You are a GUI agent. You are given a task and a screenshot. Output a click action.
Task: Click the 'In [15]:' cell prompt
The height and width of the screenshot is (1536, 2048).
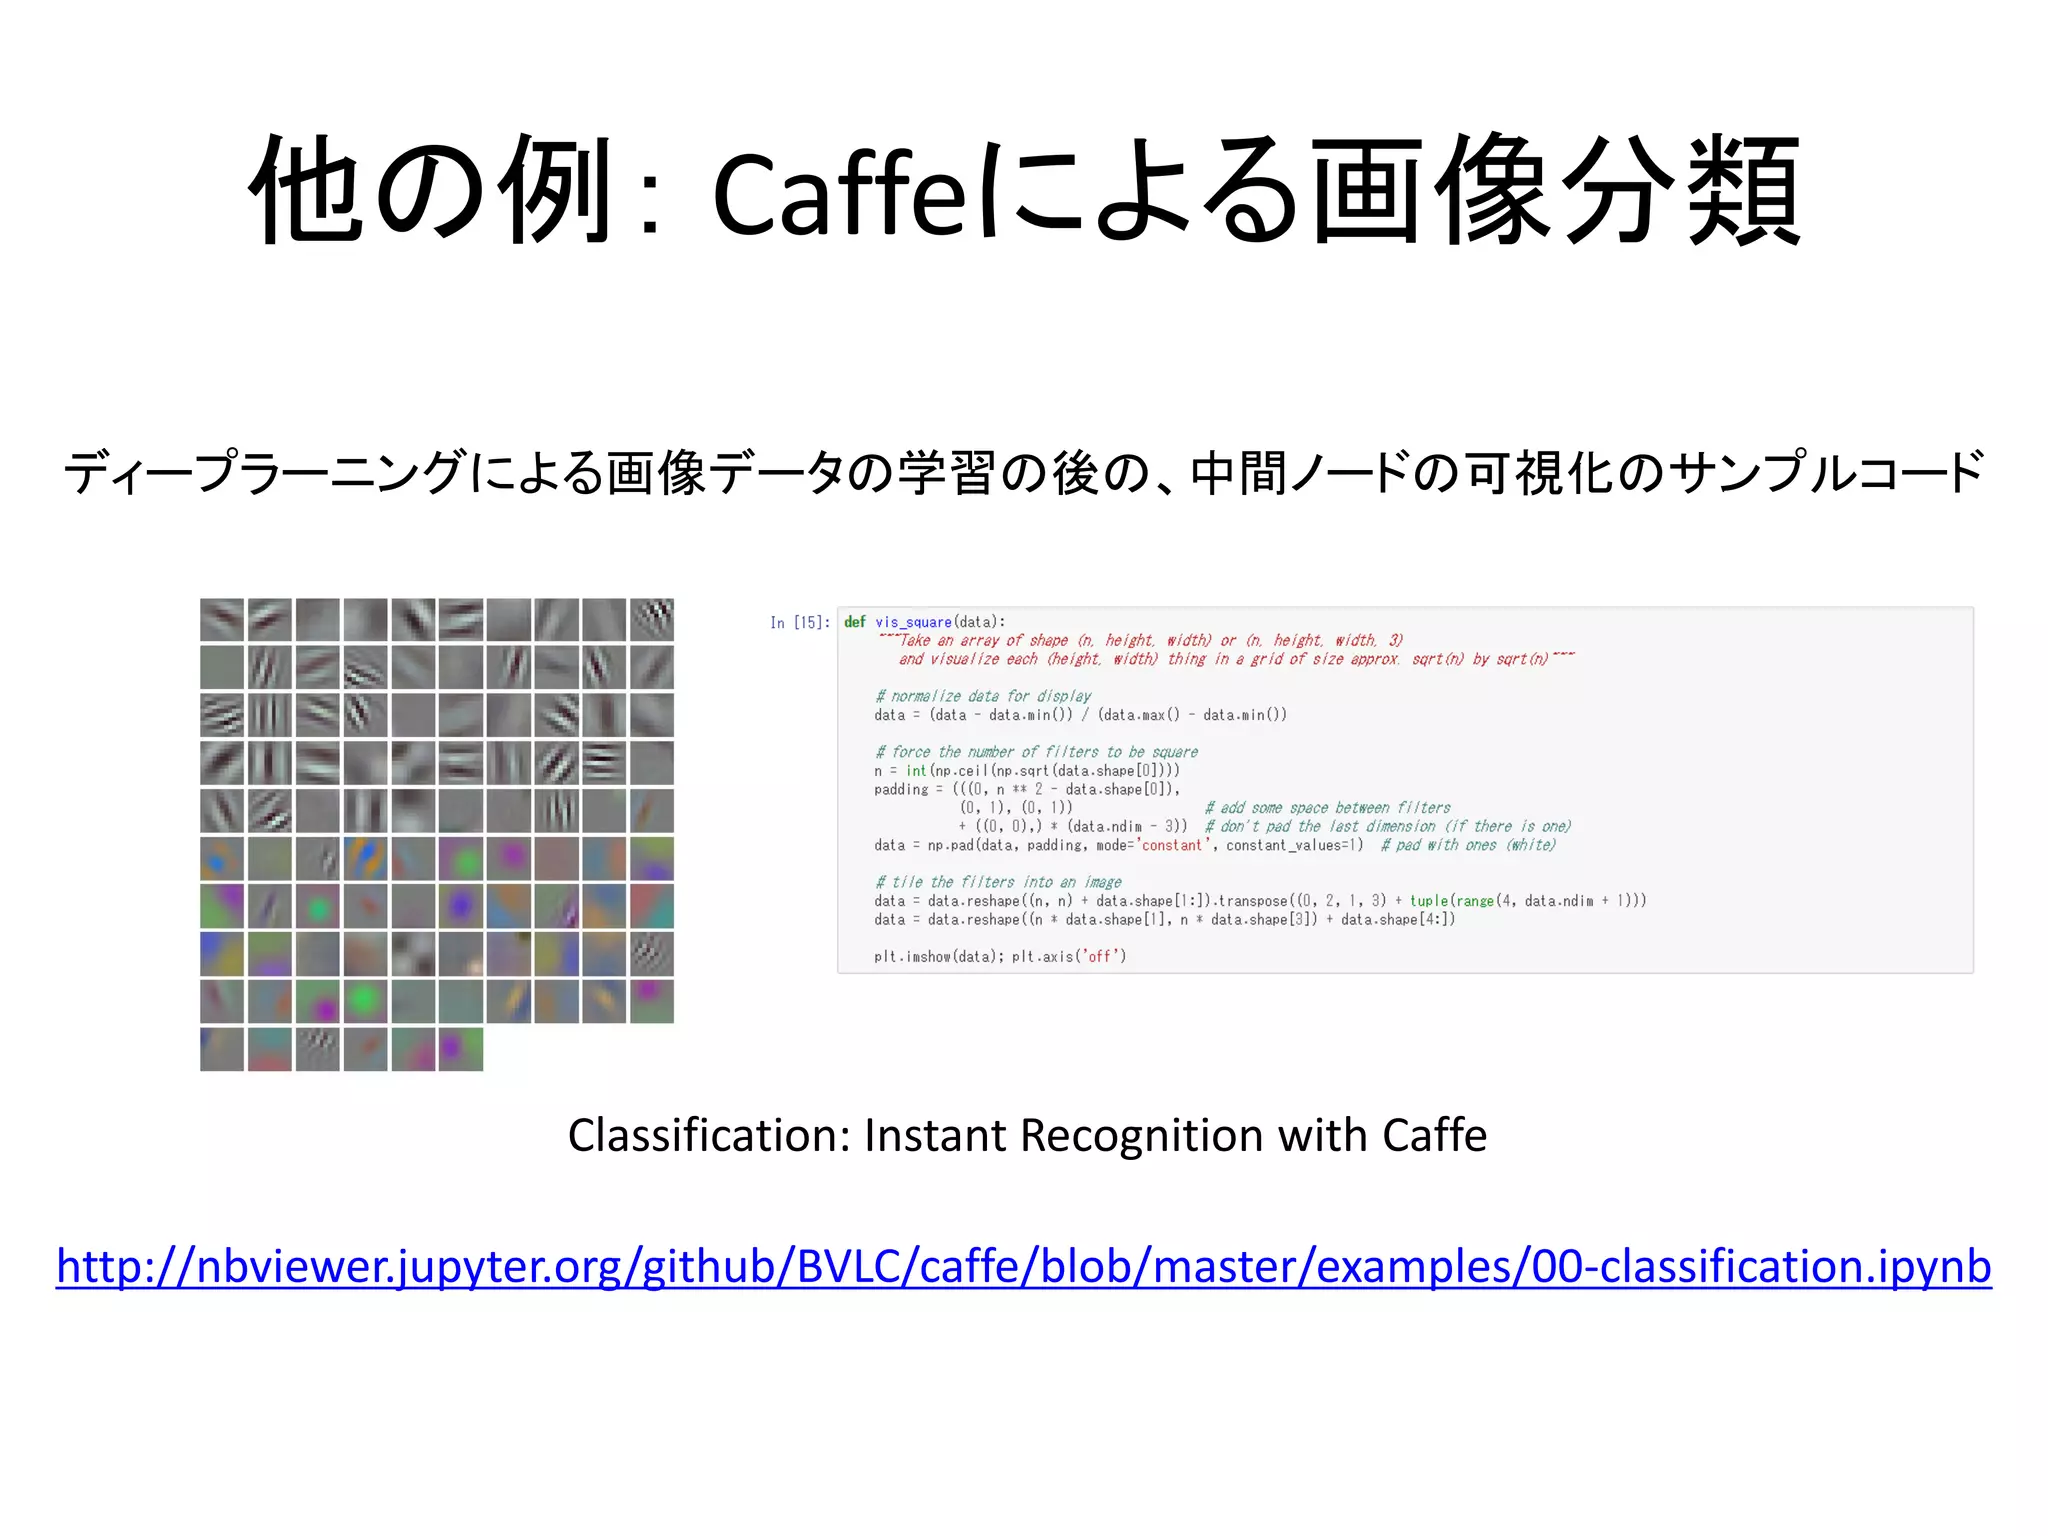click(x=800, y=623)
